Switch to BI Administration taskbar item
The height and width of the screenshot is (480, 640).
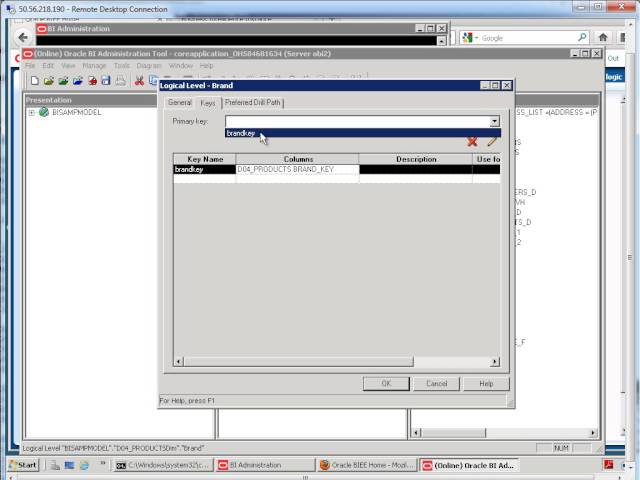point(265,465)
